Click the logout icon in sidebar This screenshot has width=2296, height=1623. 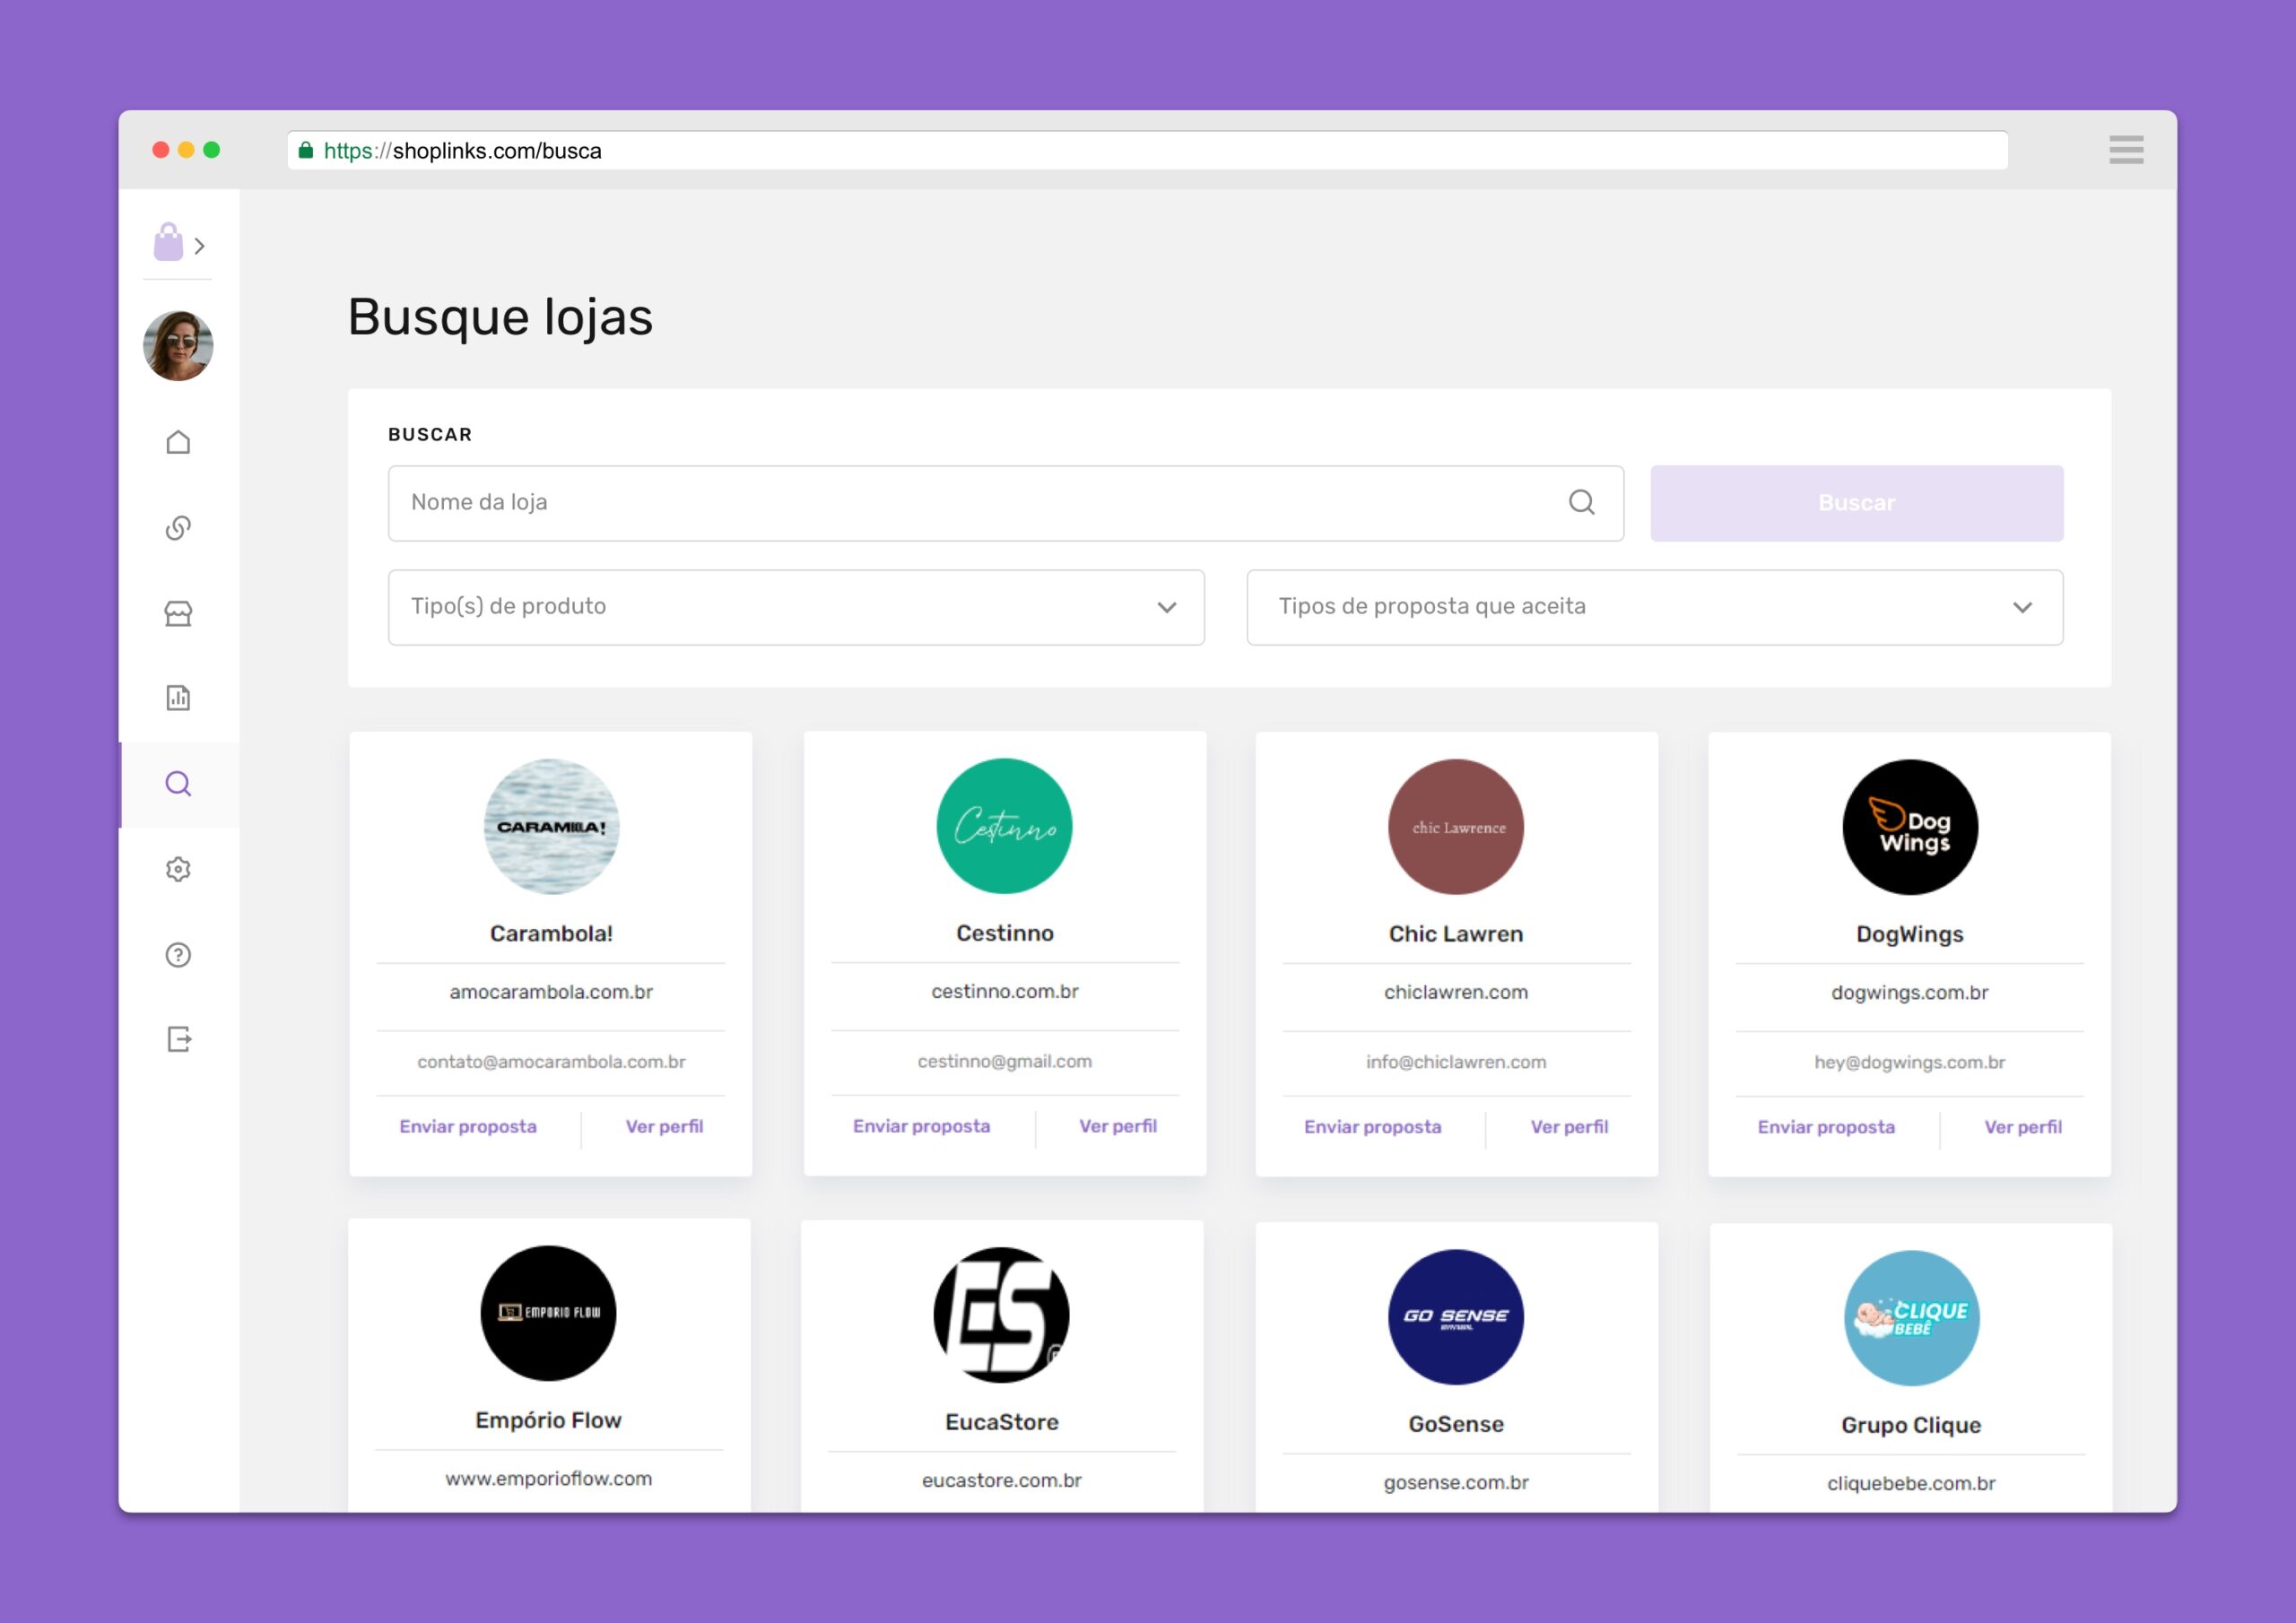178,1040
